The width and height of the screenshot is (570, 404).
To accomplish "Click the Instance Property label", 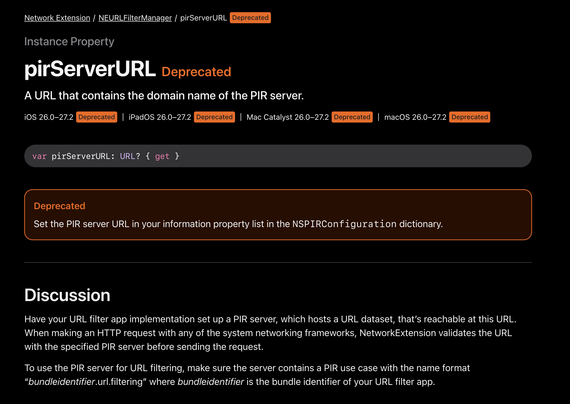I will point(69,41).
